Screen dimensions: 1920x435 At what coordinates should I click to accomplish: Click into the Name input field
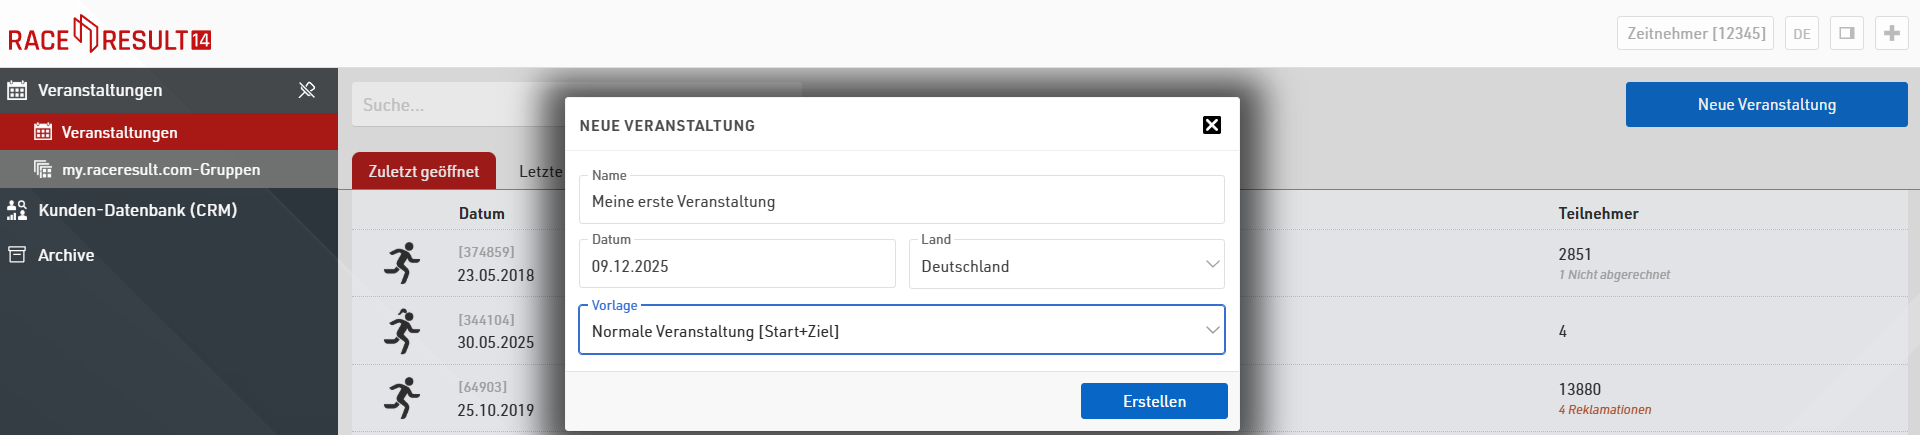(x=900, y=202)
